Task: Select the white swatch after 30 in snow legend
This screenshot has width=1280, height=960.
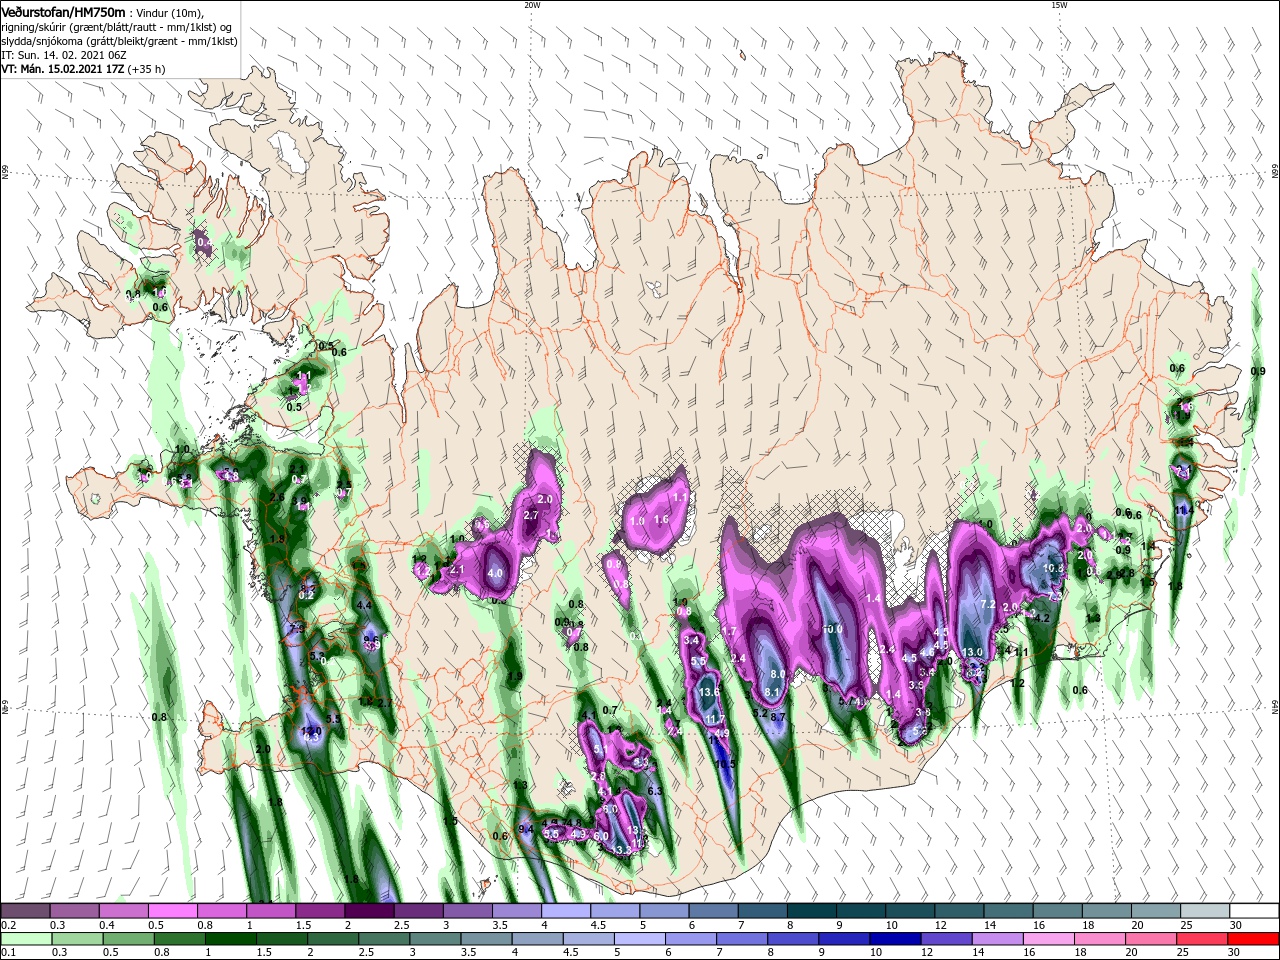Action: point(1254,911)
